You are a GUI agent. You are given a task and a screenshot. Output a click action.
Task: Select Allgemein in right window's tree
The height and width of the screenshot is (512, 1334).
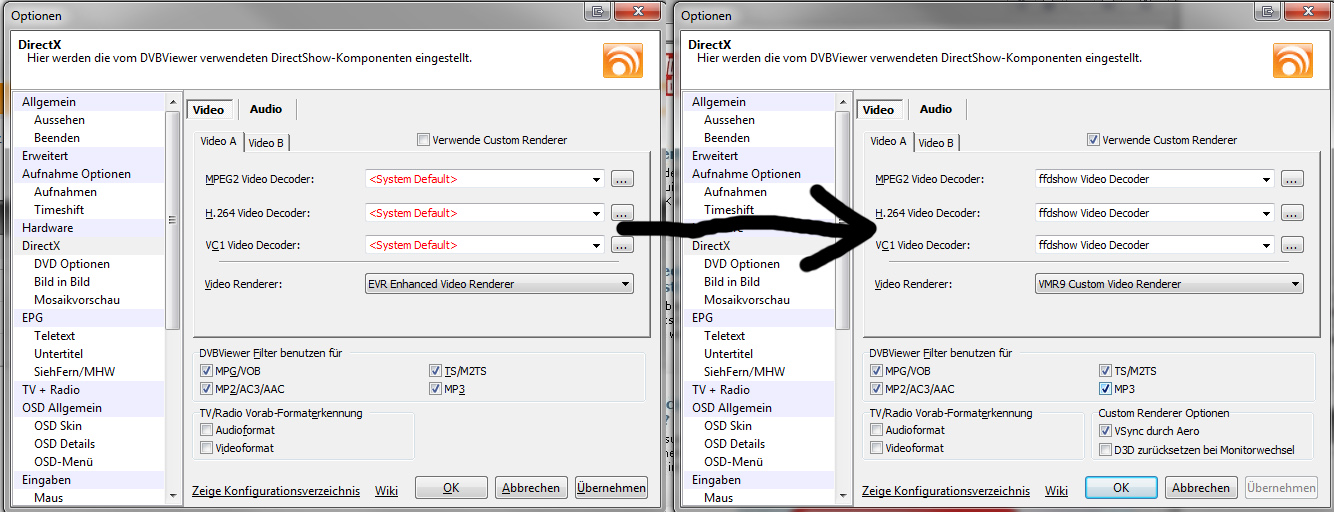(719, 102)
